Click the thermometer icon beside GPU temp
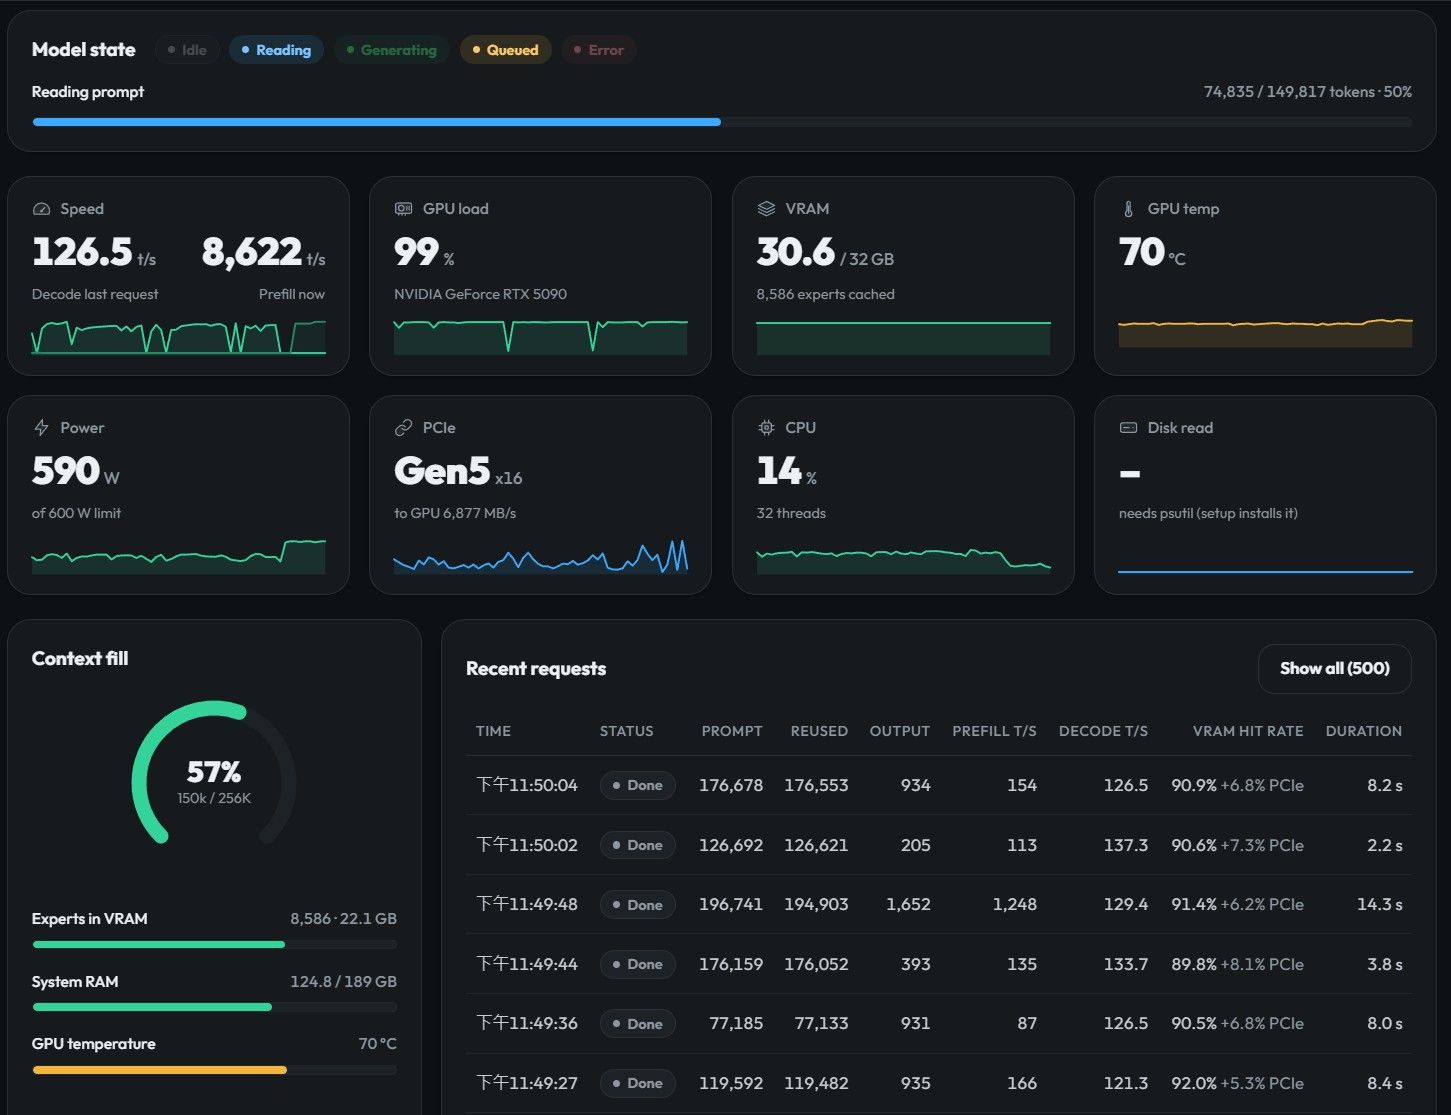 coord(1128,209)
